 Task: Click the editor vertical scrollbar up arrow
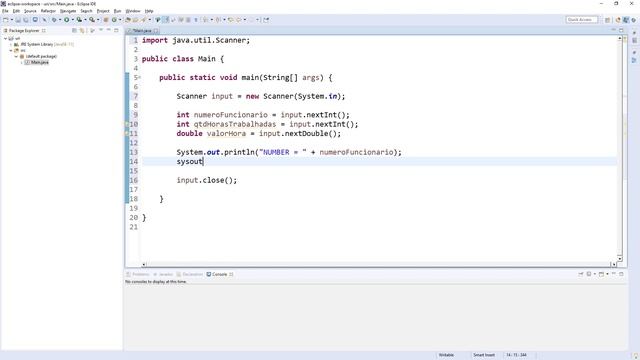(x=620, y=38)
